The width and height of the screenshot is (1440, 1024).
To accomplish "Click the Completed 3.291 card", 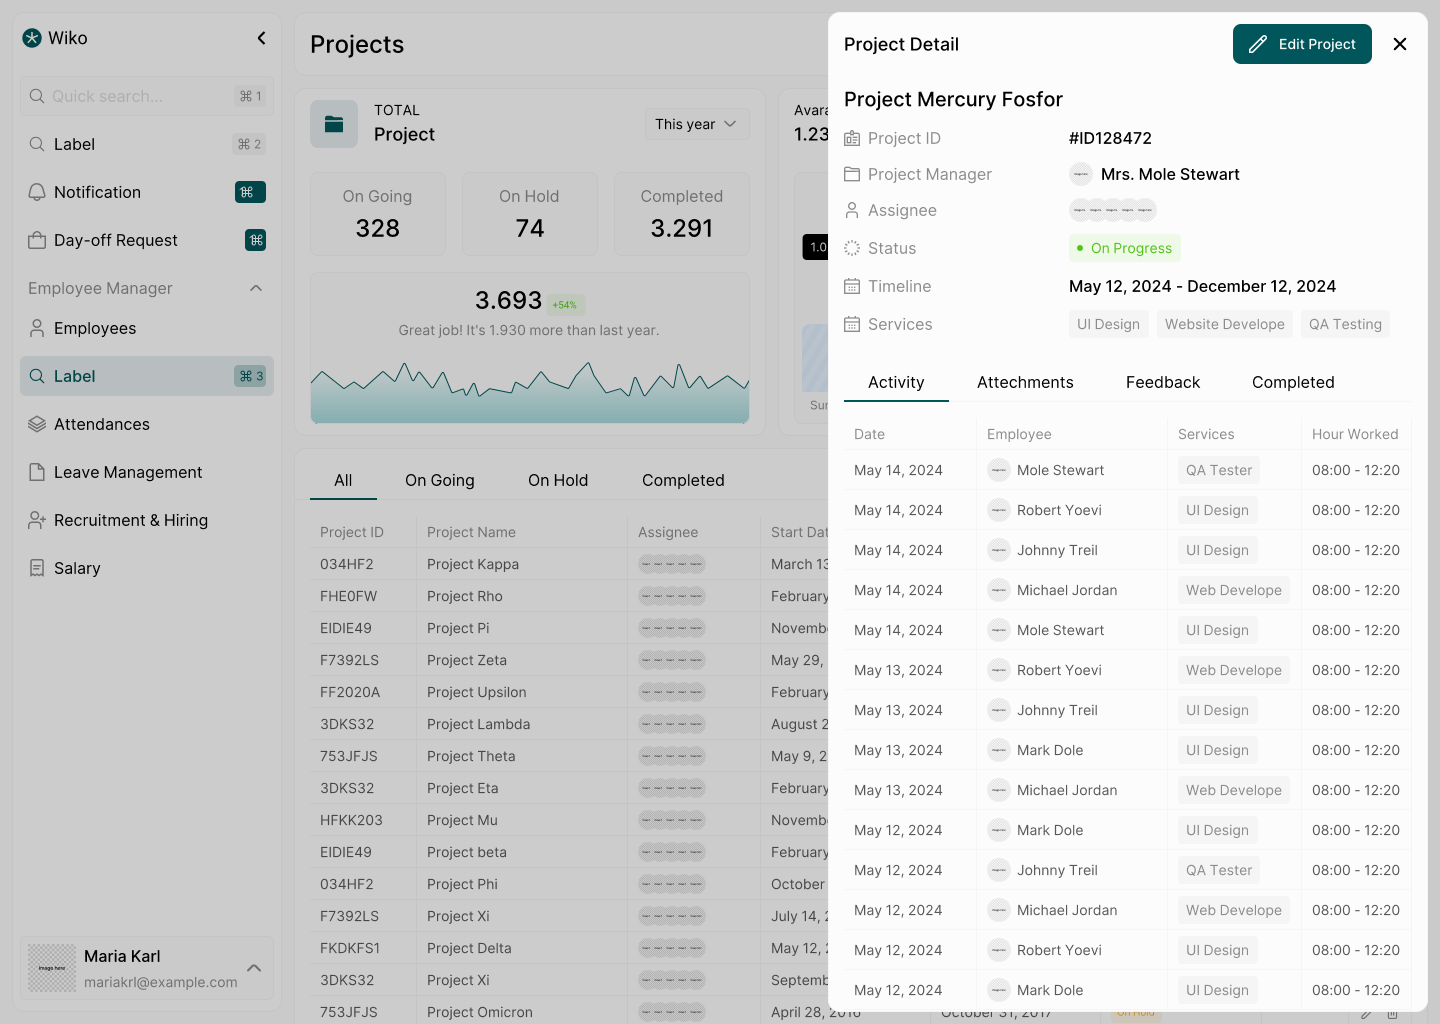I will tap(682, 214).
